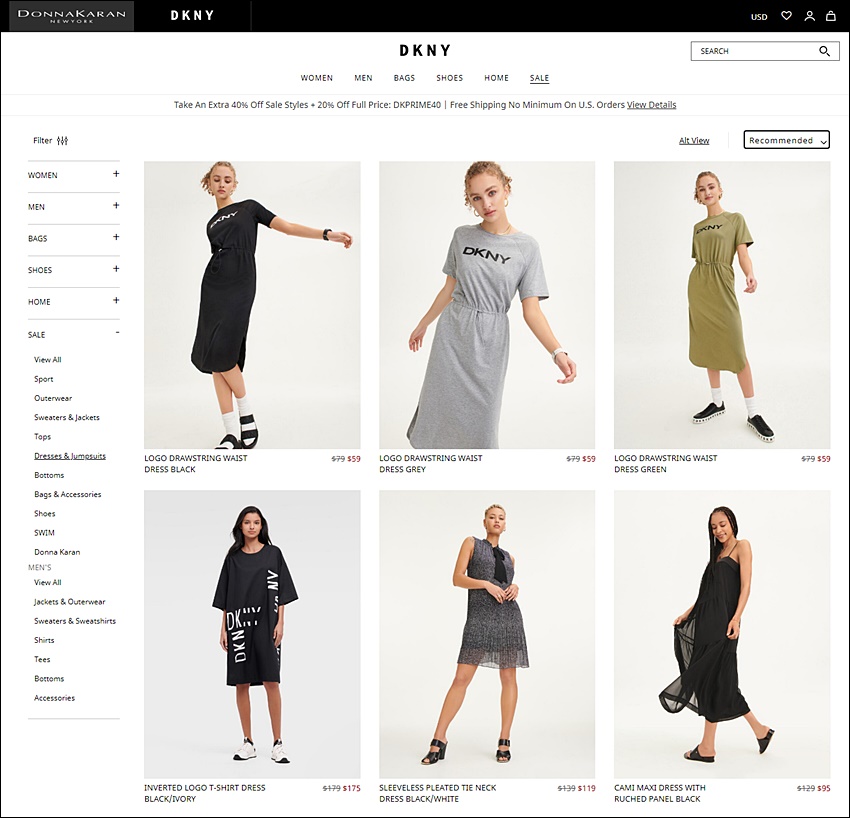The height and width of the screenshot is (818, 850).
Task: Select men's Tees category
Action: pyautogui.click(x=42, y=659)
